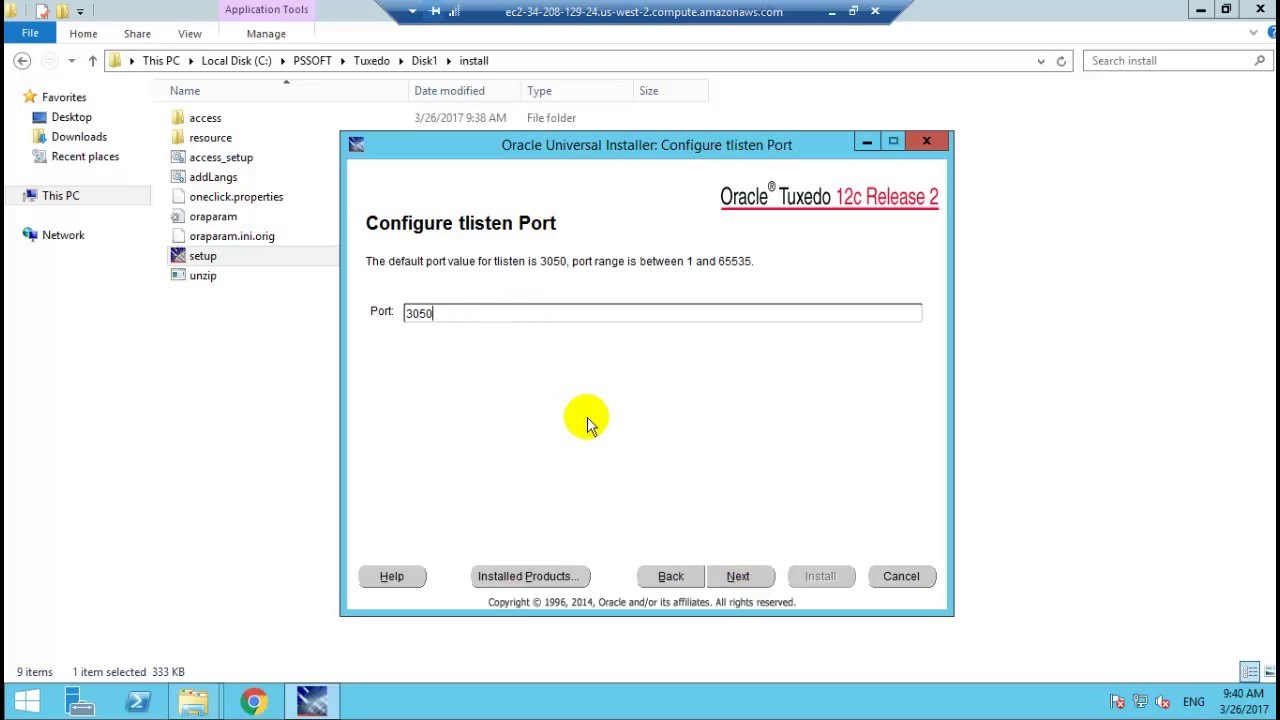Sort files by Type column

576,91
